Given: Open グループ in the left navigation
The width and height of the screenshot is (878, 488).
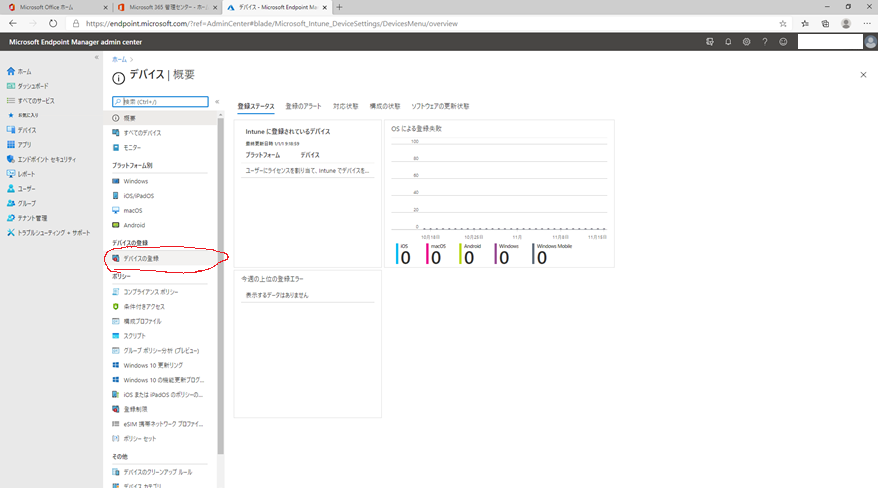Looking at the screenshot, I should 21,203.
